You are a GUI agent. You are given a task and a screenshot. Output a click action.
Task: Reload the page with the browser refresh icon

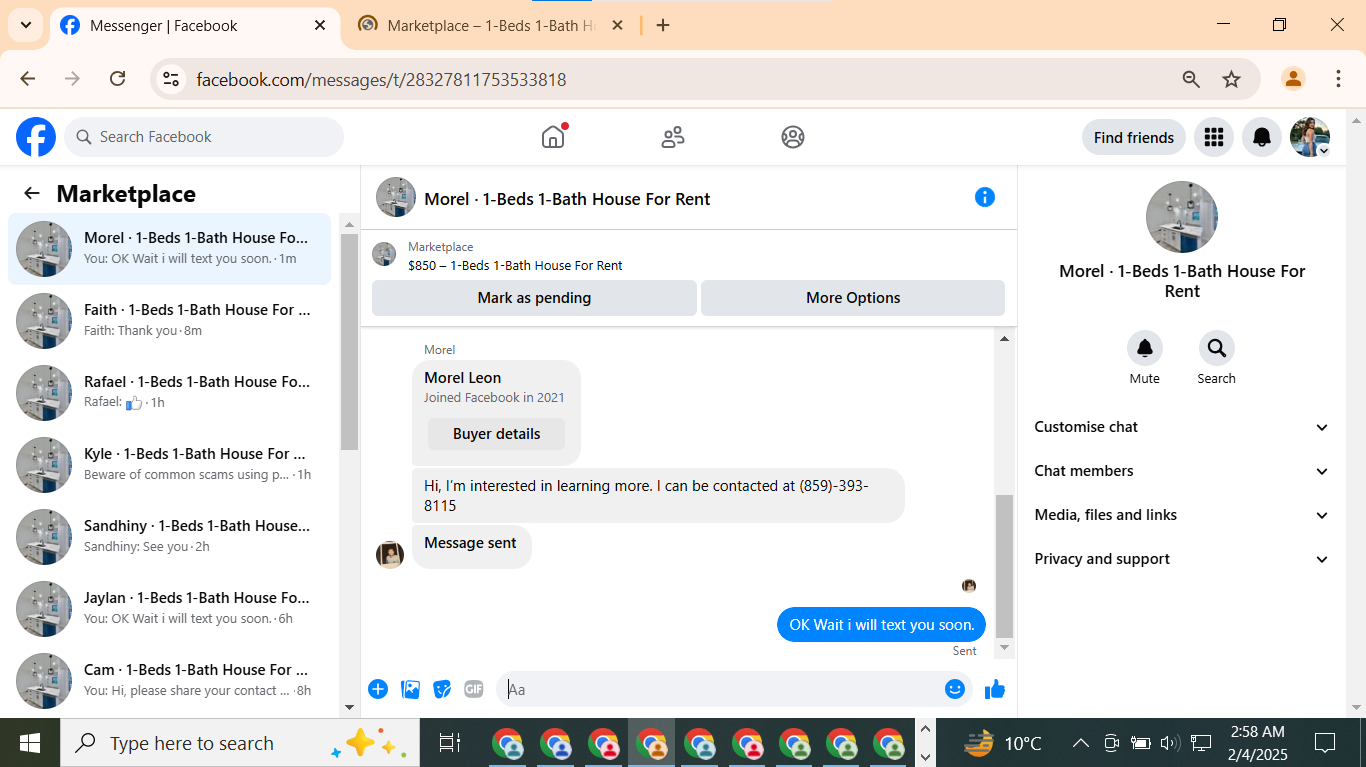[x=117, y=79]
